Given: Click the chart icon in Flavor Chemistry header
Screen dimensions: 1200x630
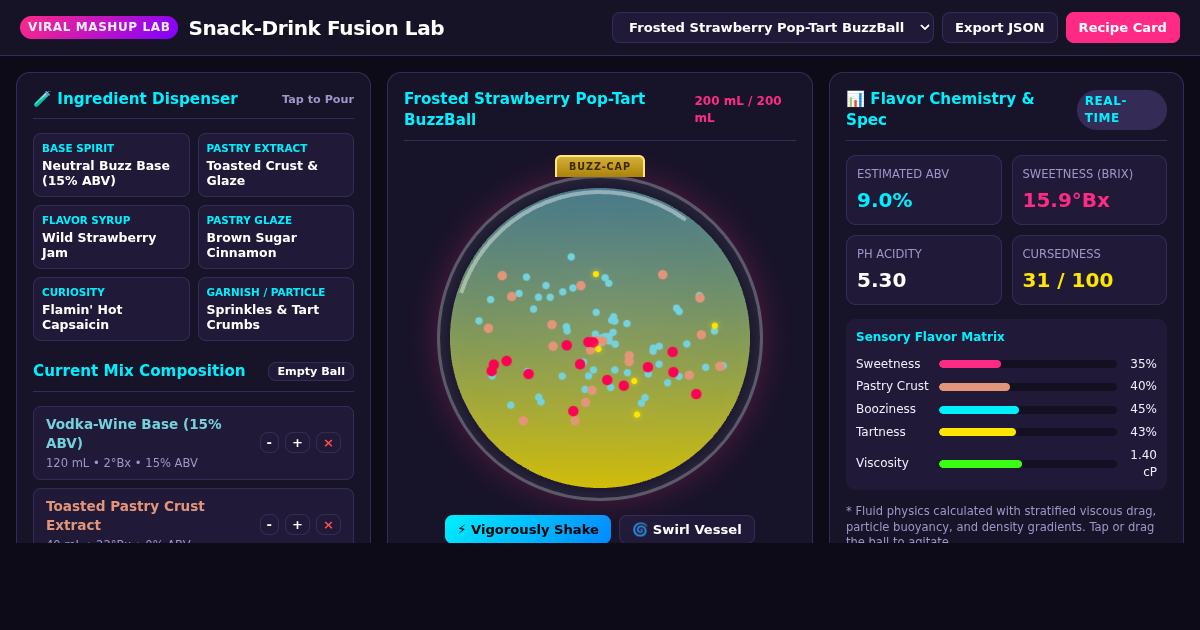Looking at the screenshot, I should tap(855, 99).
